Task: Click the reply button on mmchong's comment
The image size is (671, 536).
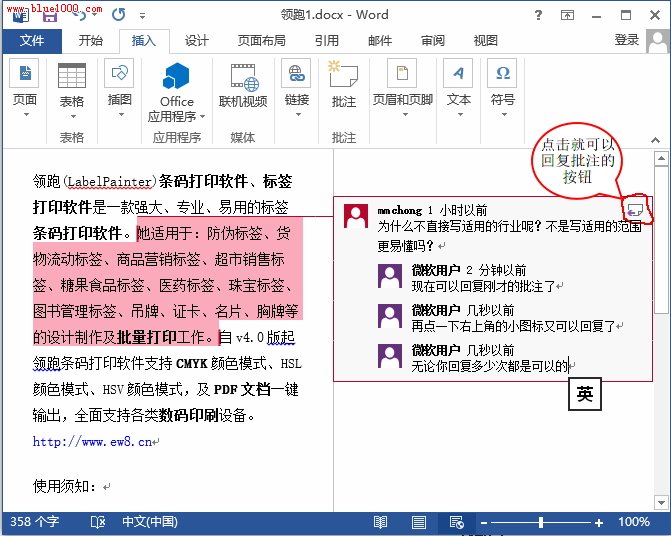Action: pos(634,208)
